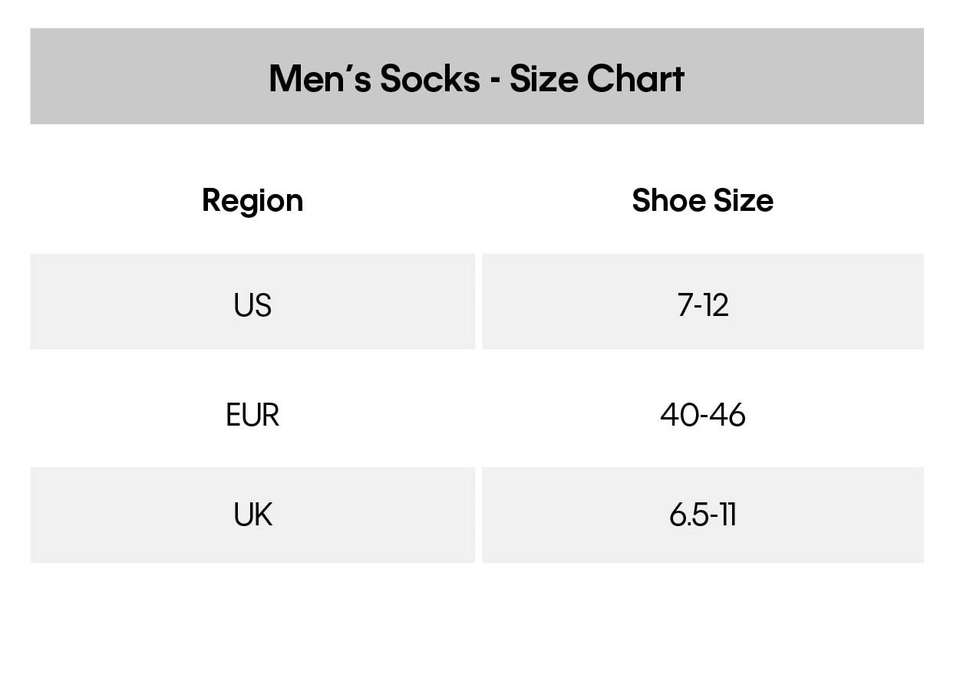Click the word "Socks" in the title

point(429,78)
